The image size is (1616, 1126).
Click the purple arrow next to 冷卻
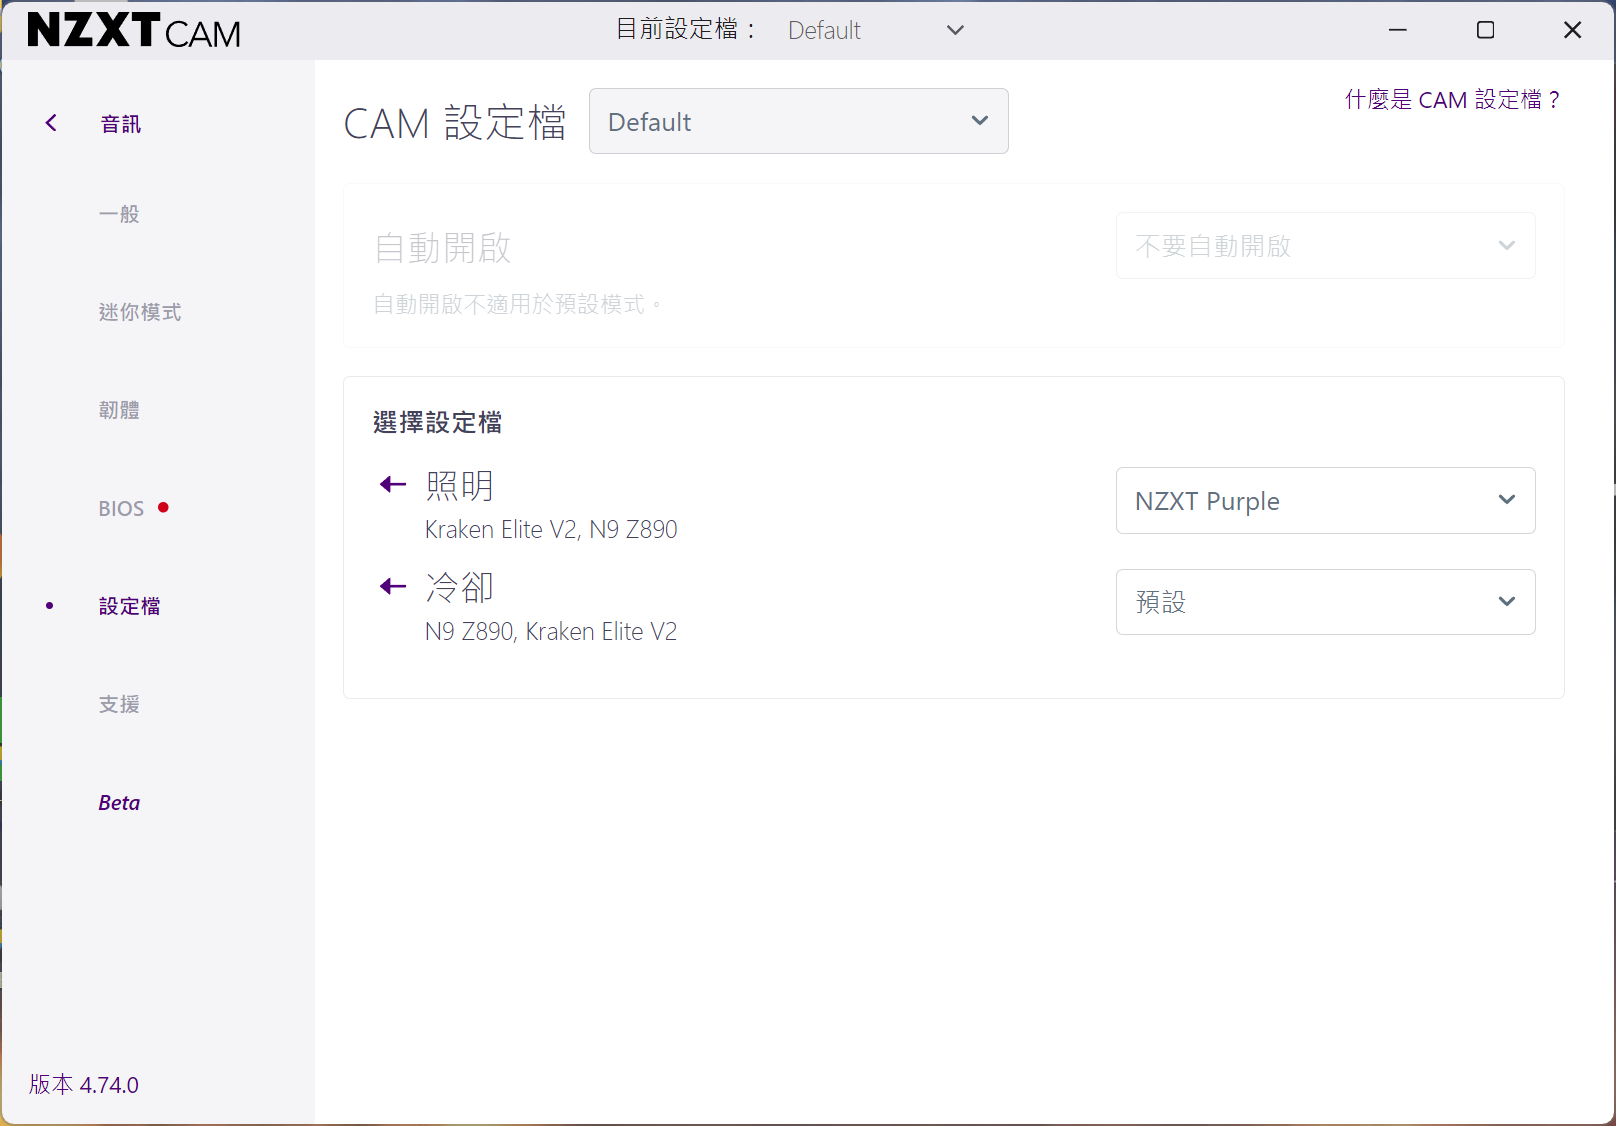393,587
